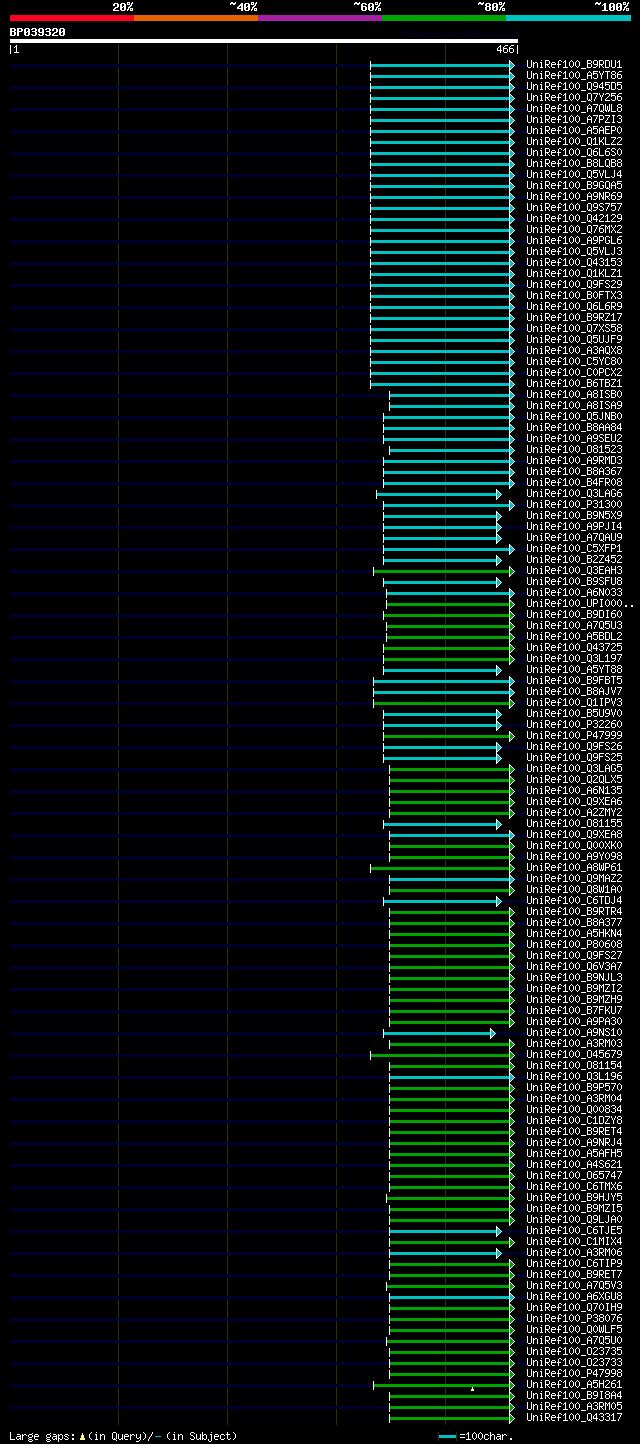Image resolution: width=640 pixels, height=1444 pixels.
Task: Click UniRef100_P47999 hit name
Action: pyautogui.click(x=574, y=736)
